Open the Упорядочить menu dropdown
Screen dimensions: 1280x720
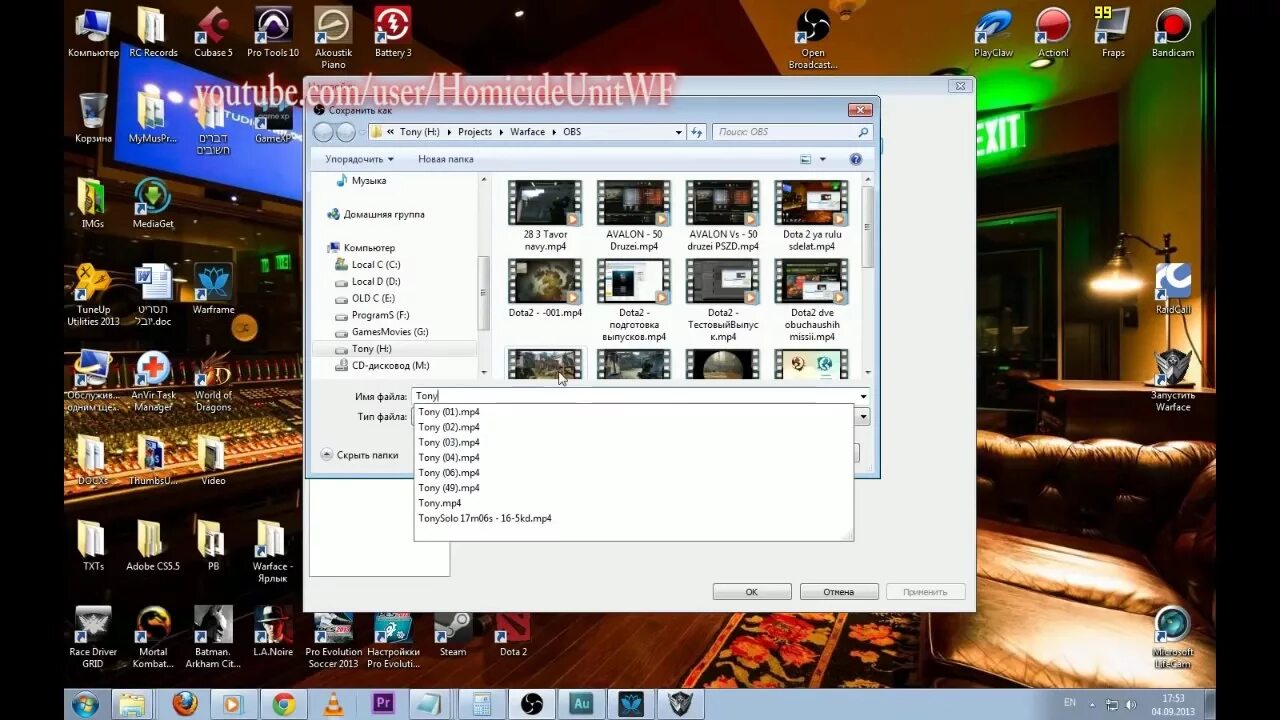tap(359, 159)
